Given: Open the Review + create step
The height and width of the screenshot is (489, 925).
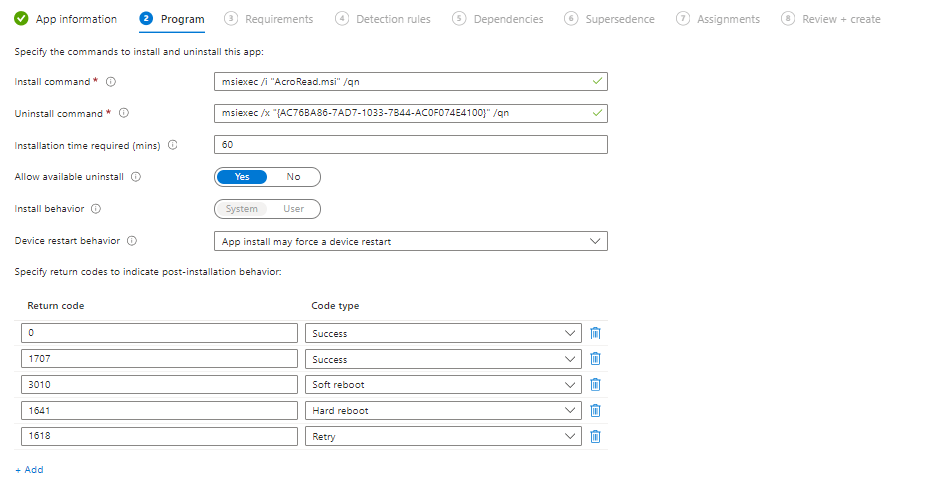Looking at the screenshot, I should click(x=831, y=19).
